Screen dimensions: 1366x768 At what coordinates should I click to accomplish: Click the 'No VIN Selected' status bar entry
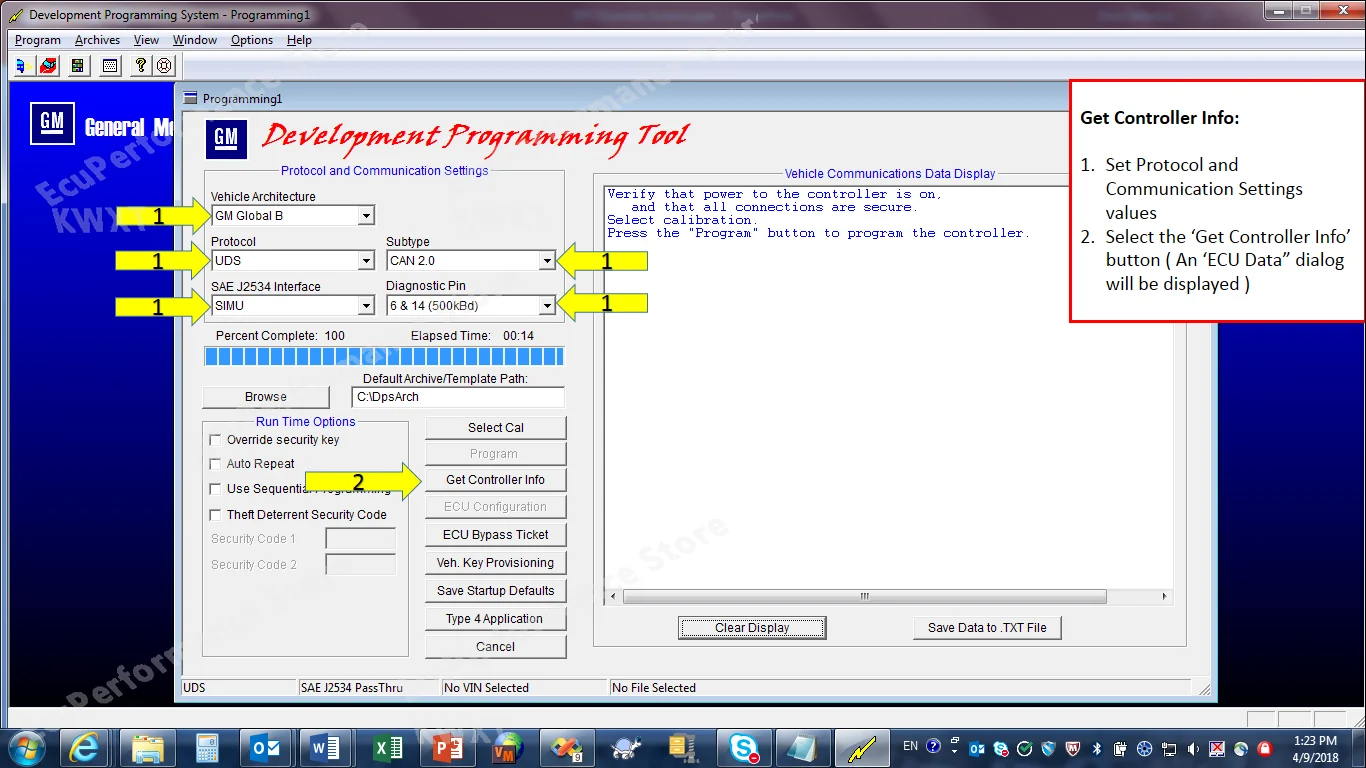click(x=524, y=688)
